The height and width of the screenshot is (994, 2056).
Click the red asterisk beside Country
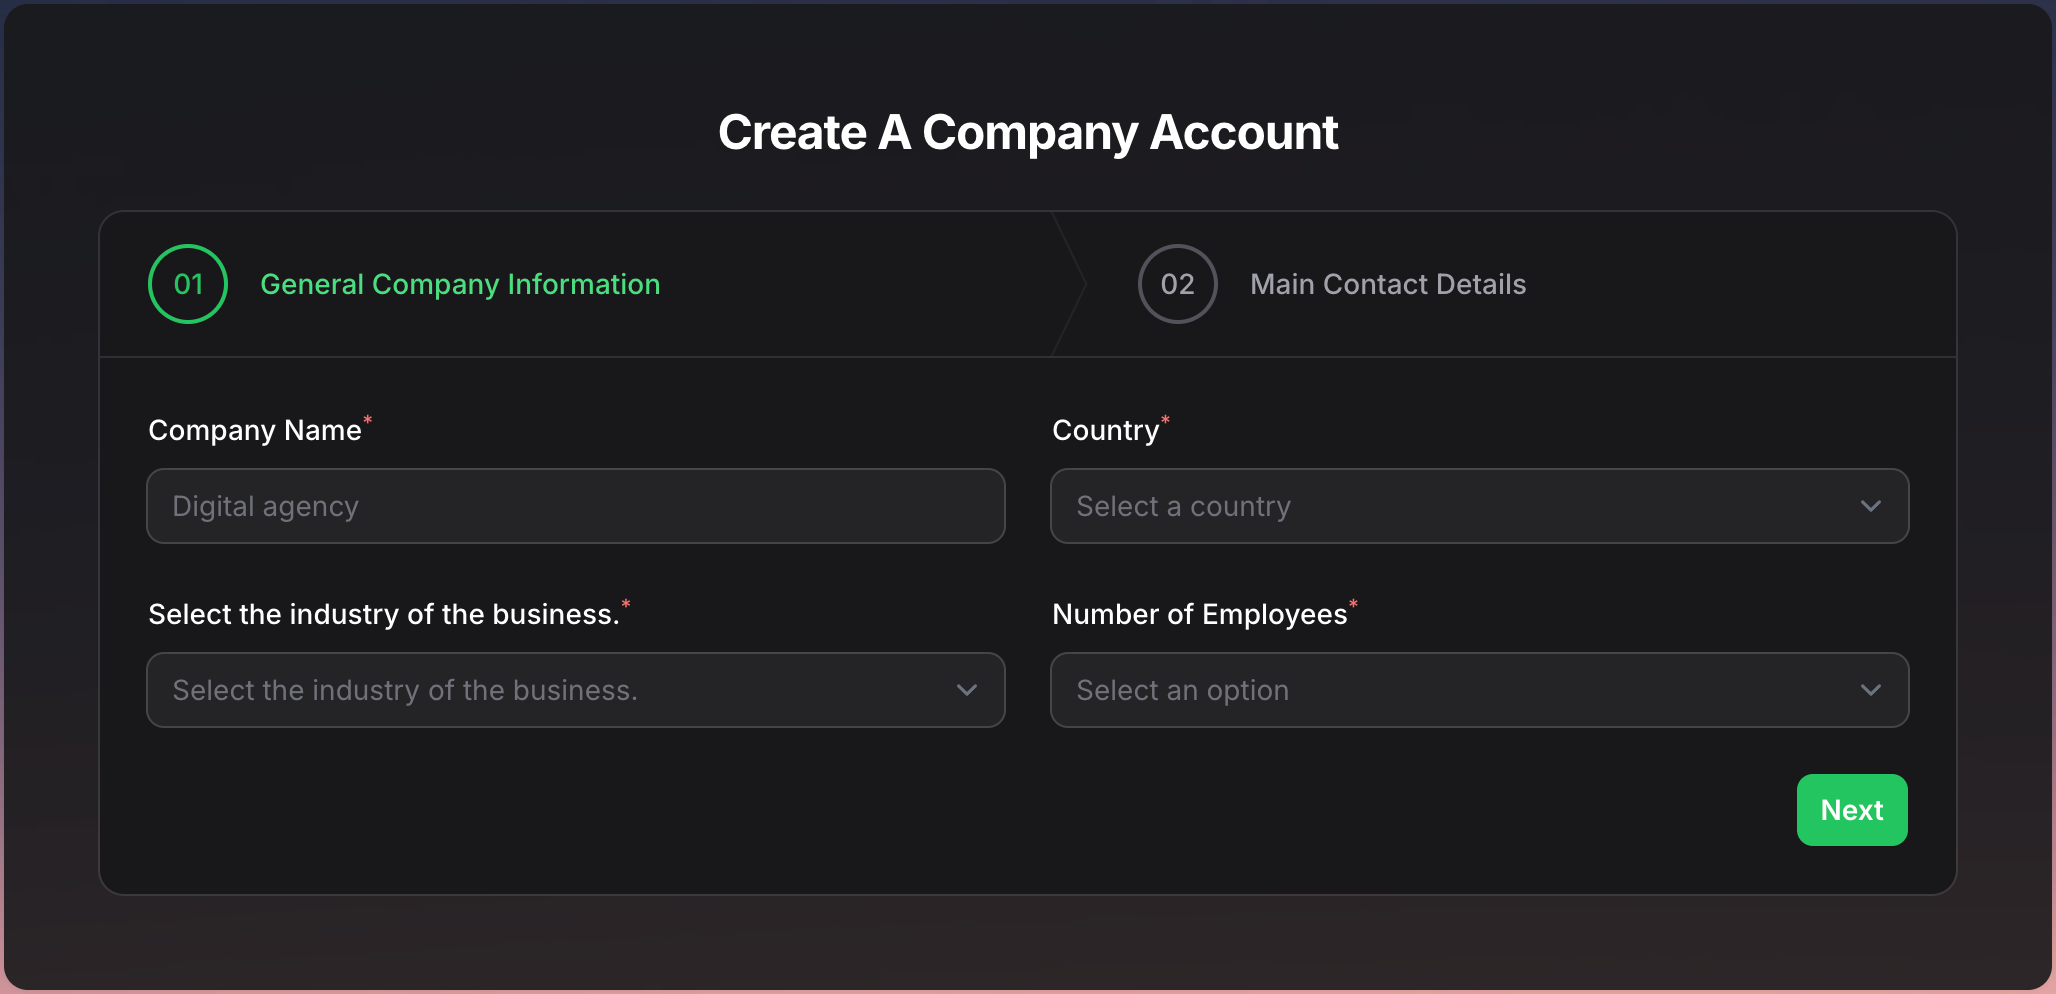pos(1166,420)
